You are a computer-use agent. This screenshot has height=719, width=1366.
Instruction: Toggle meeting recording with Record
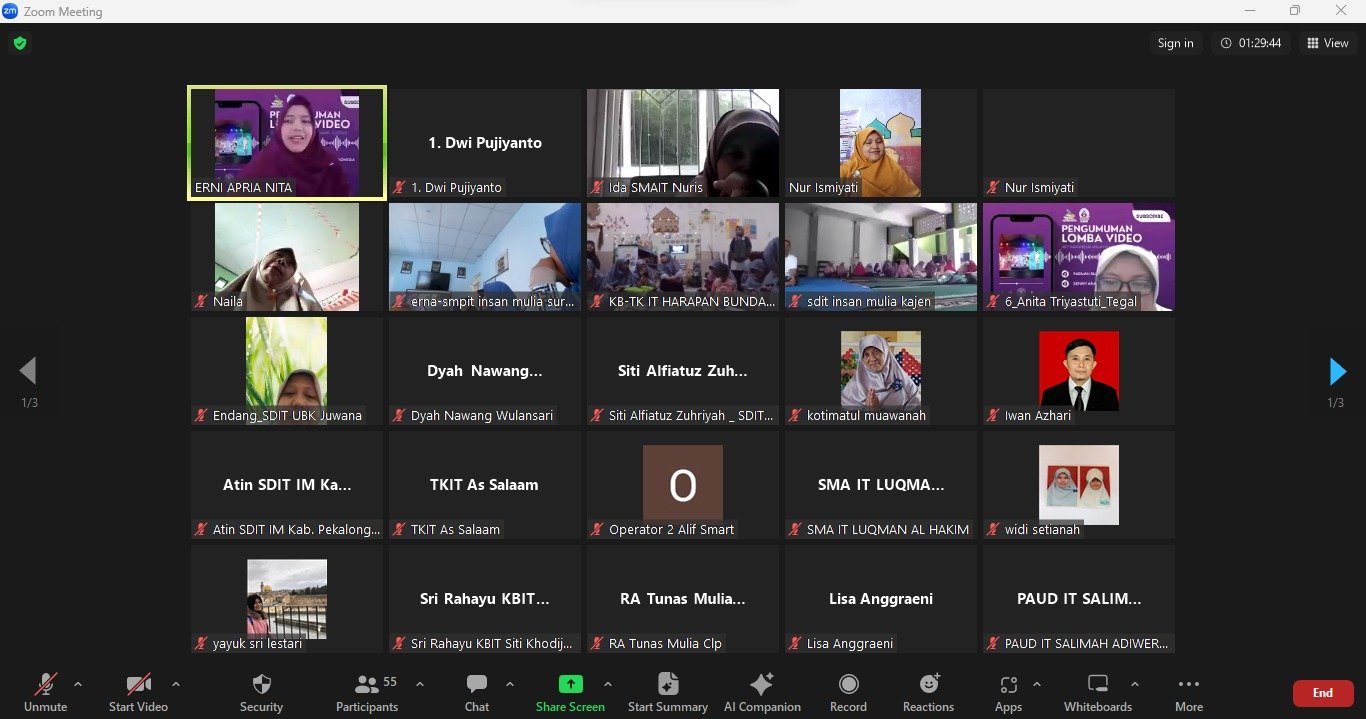[848, 685]
